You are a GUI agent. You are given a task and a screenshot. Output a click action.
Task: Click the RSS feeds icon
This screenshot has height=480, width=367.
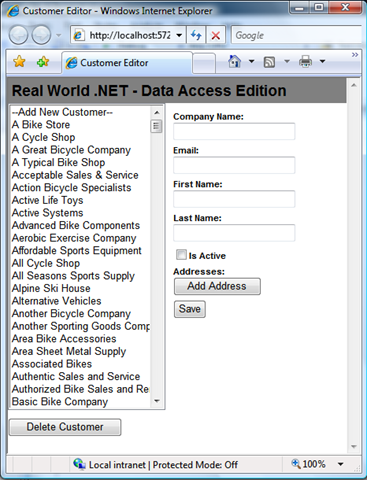tap(269, 62)
